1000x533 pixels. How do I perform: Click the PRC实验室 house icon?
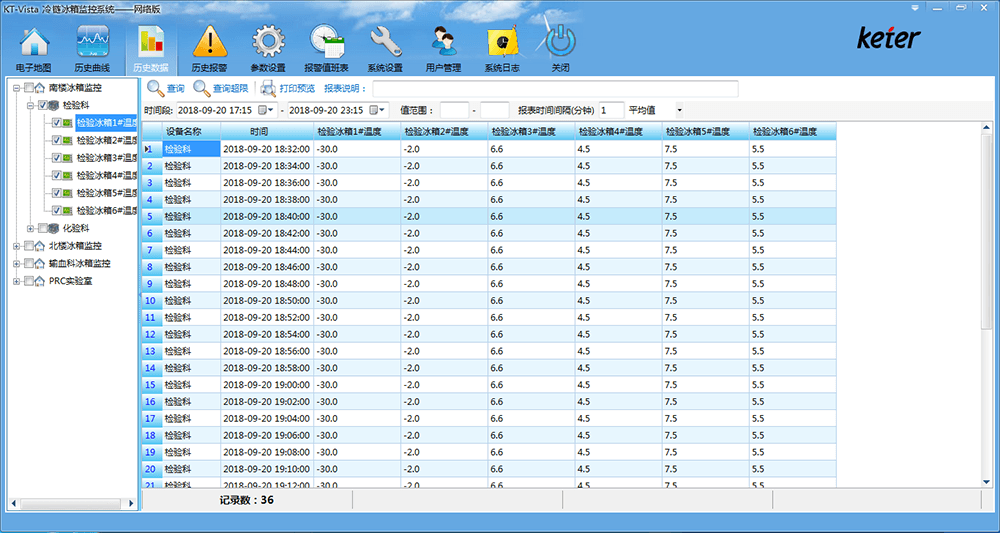coord(40,281)
